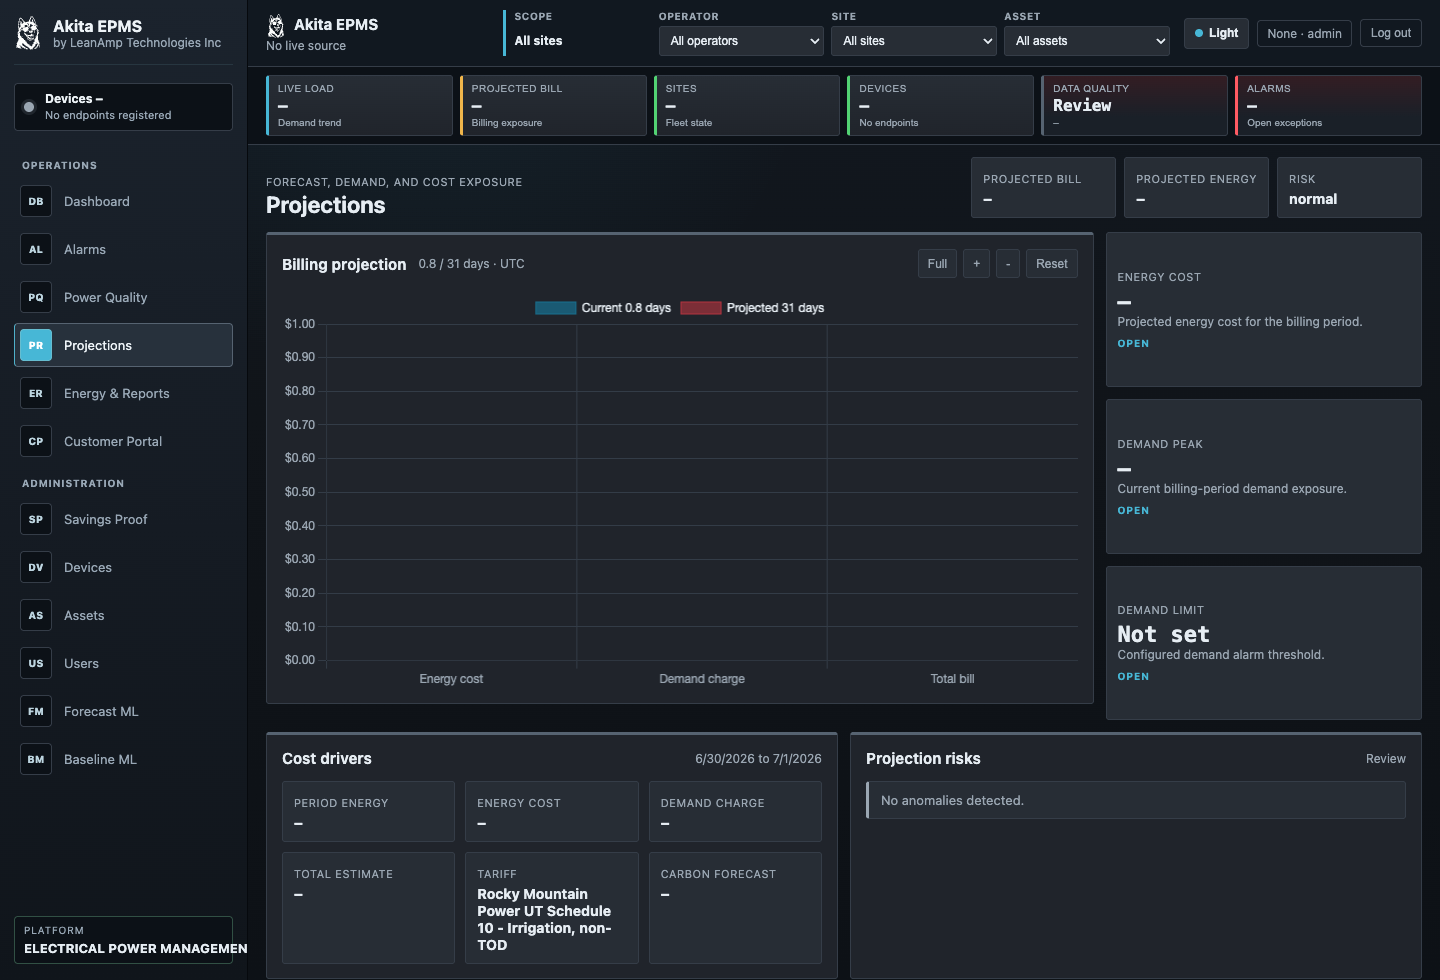Click the Live Load summary card
The height and width of the screenshot is (980, 1440).
coord(359,105)
